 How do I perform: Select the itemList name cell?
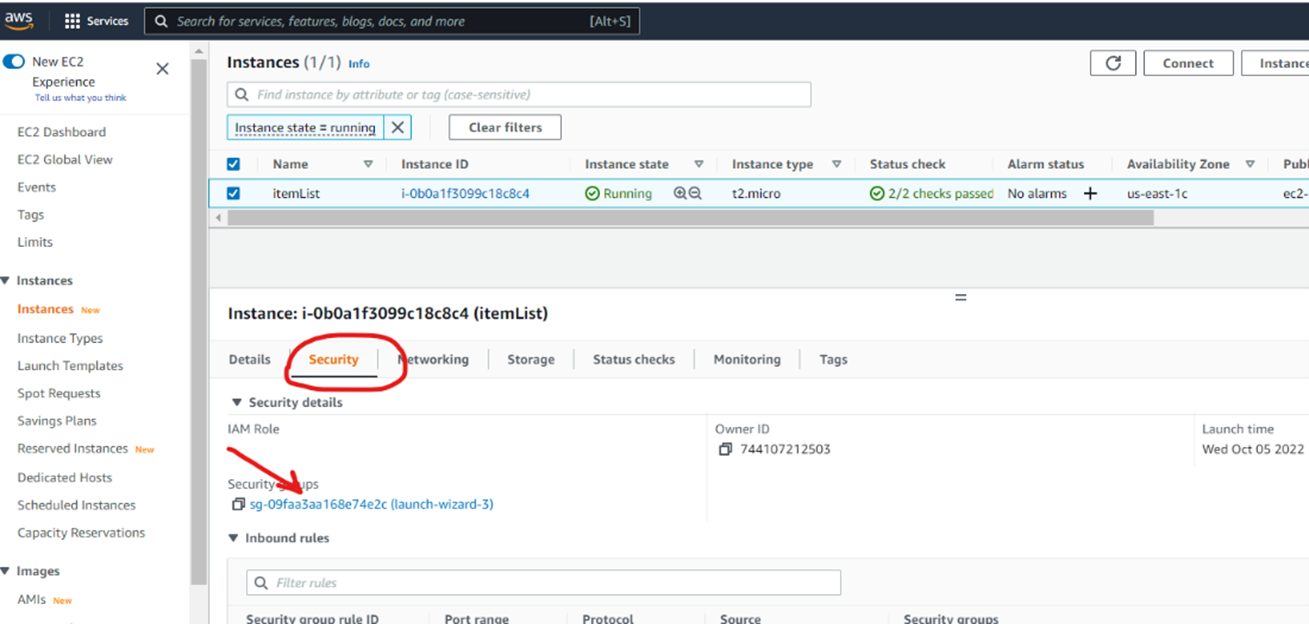(x=296, y=194)
